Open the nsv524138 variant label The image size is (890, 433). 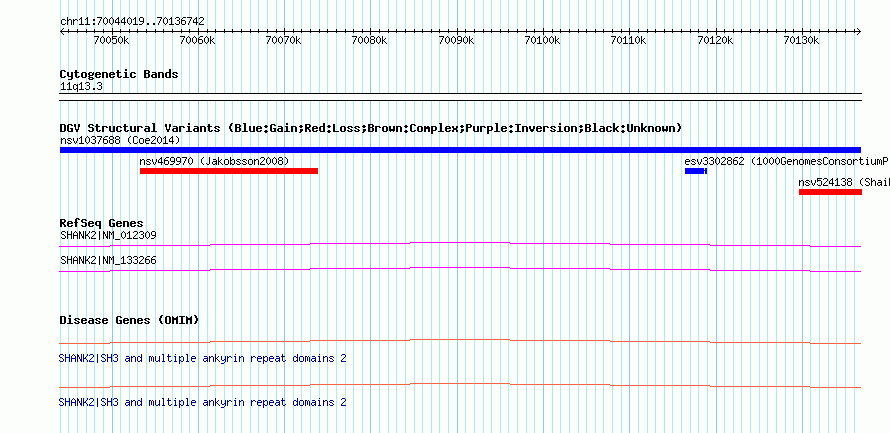pyautogui.click(x=844, y=183)
